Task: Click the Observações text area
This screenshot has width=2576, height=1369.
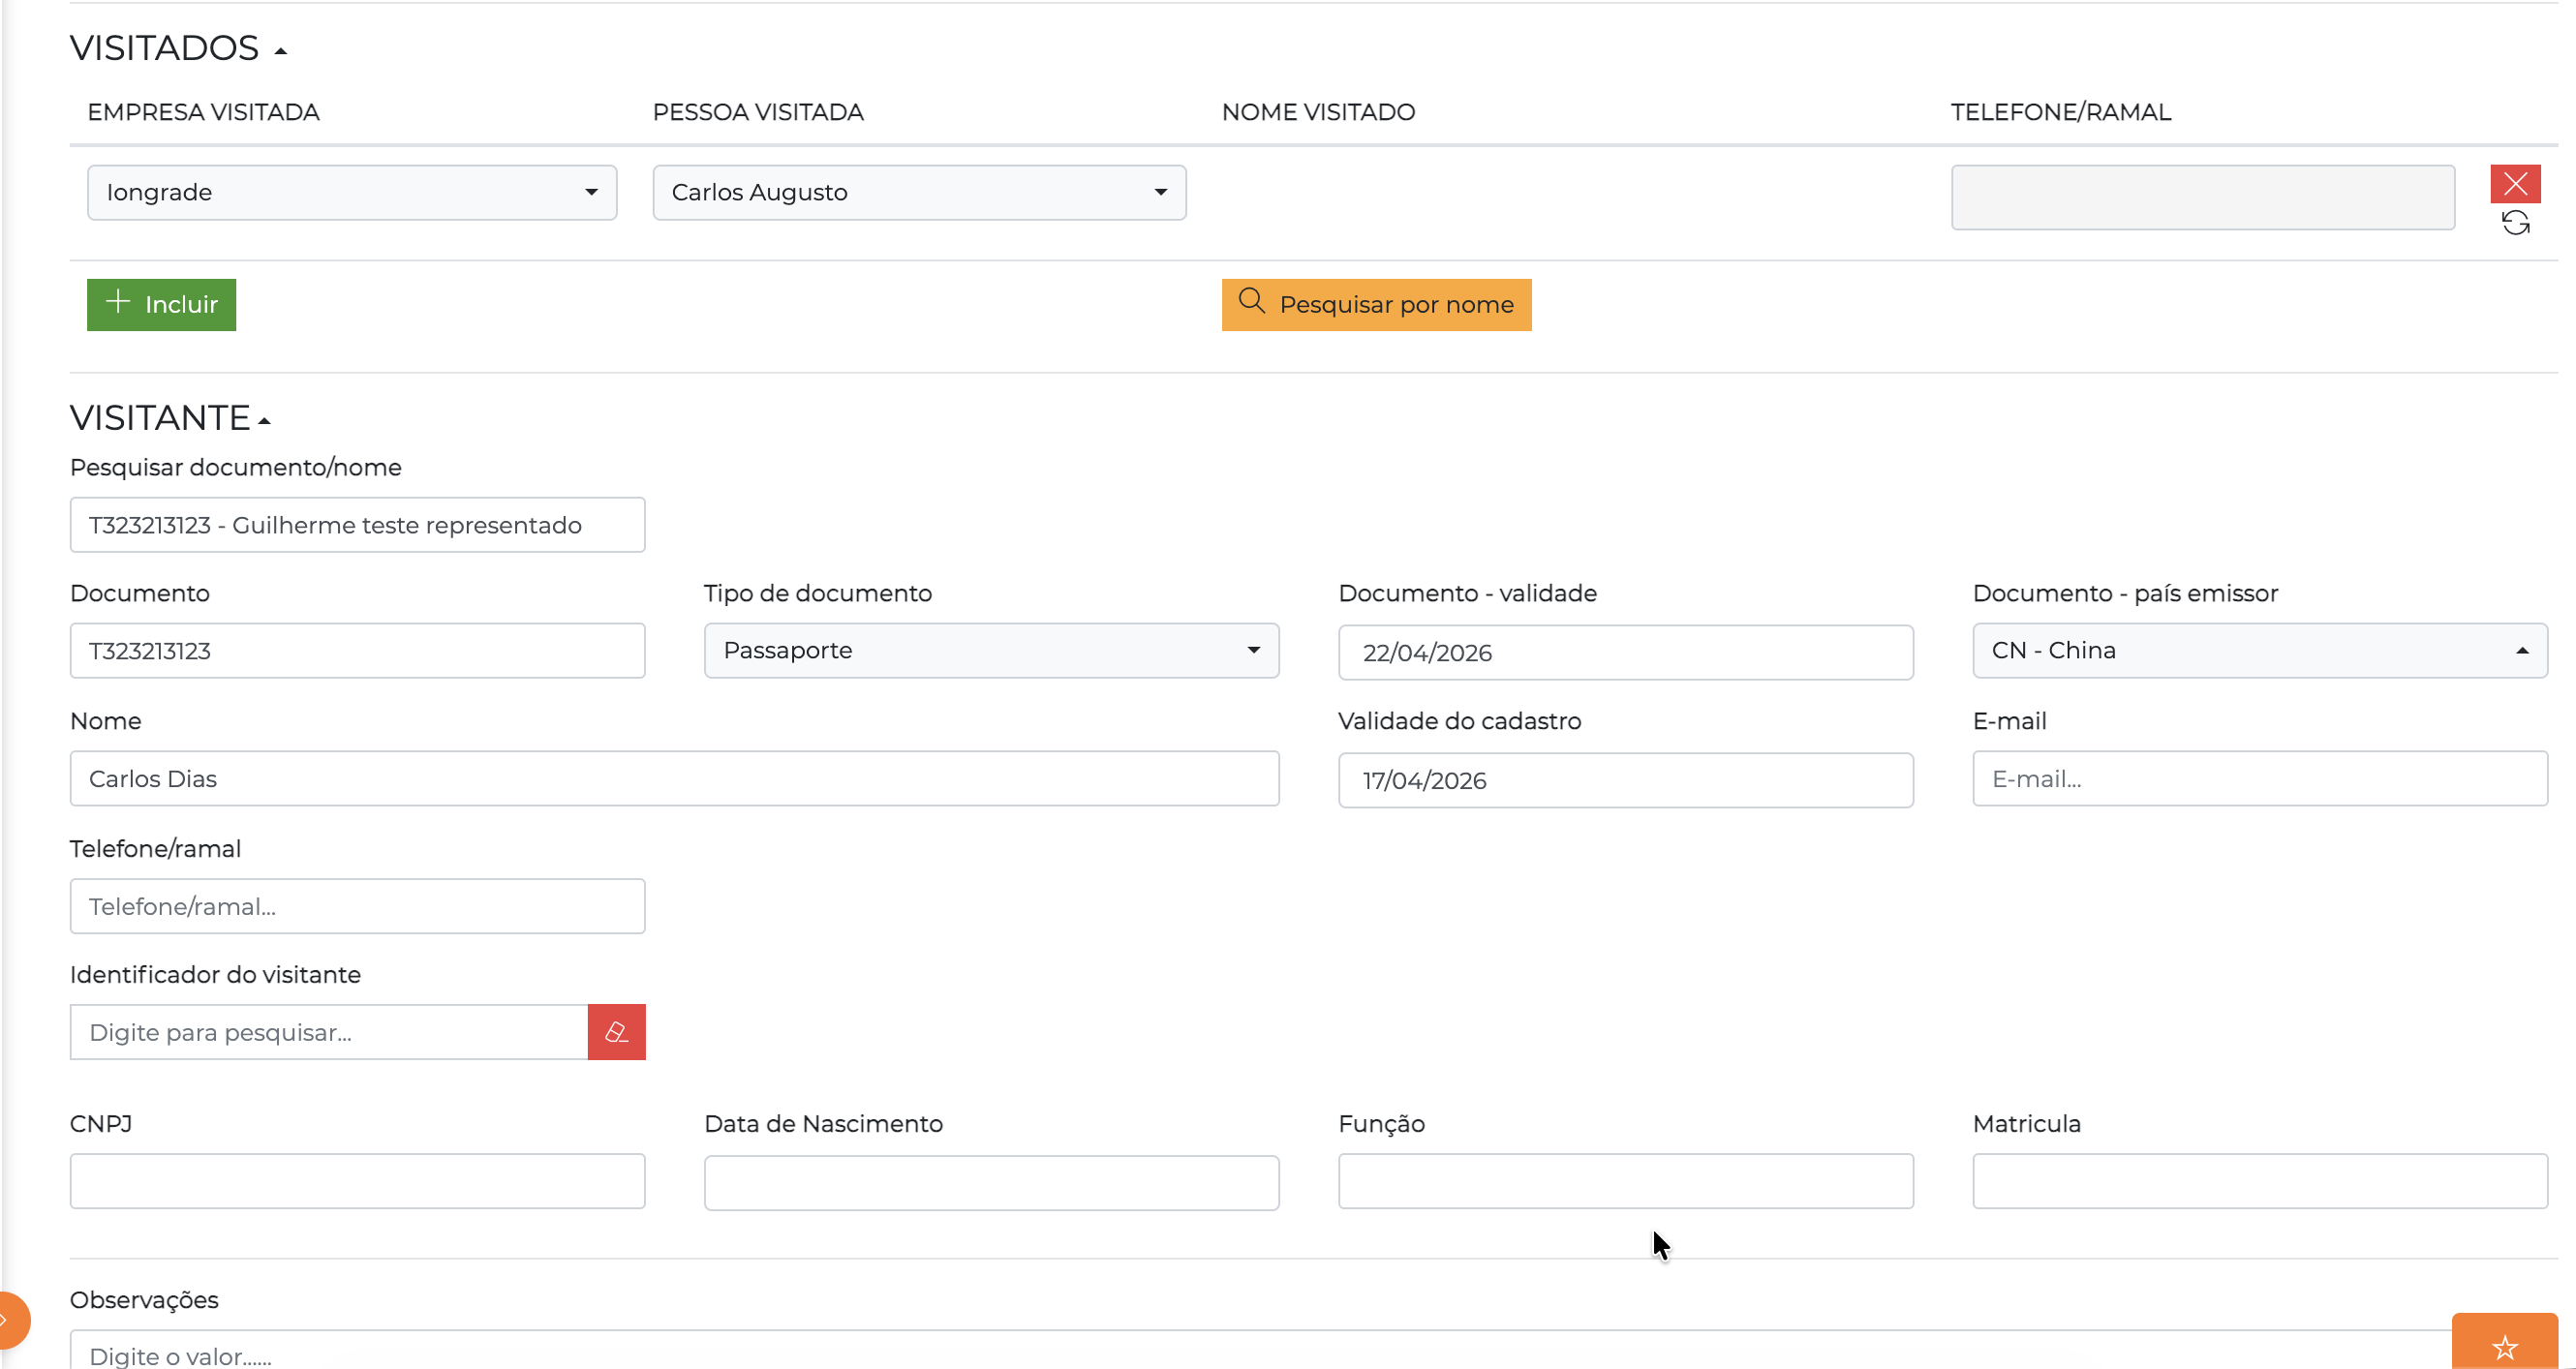Action: coord(1260,1350)
